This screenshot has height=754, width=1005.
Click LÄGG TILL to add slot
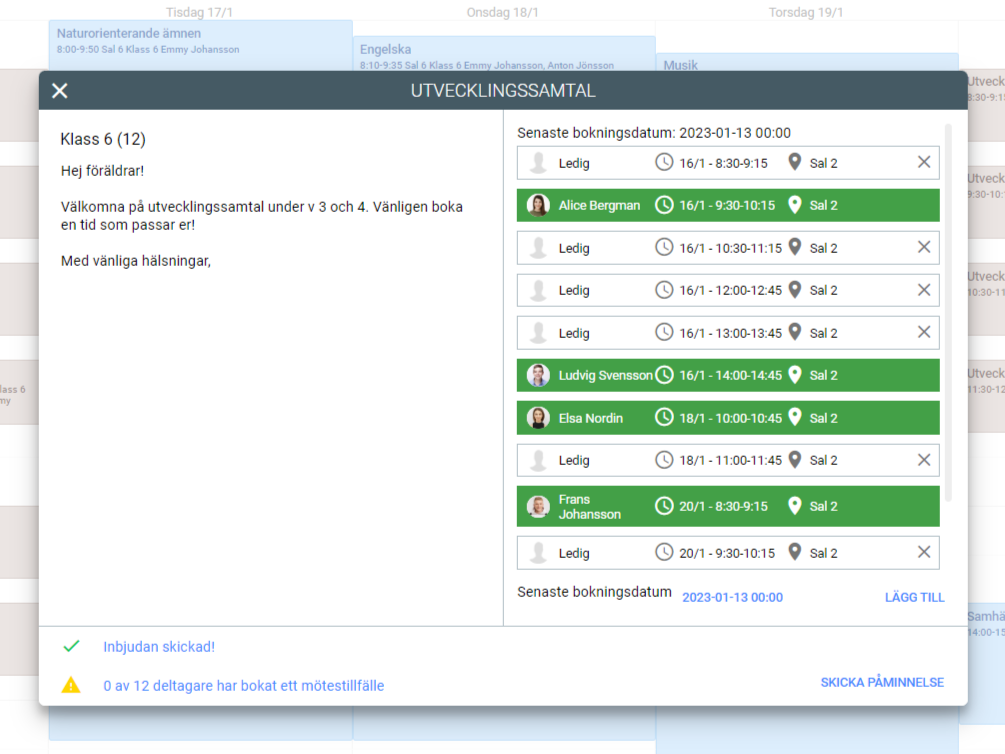point(914,597)
